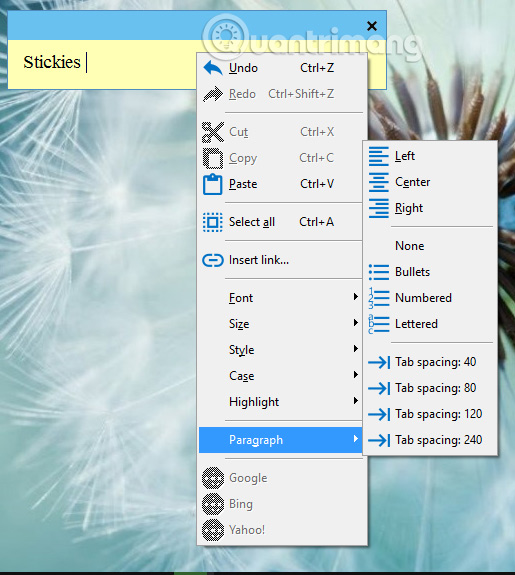The width and height of the screenshot is (515, 575).
Task: Set Tab spacing: 120
Action: [x=430, y=414]
